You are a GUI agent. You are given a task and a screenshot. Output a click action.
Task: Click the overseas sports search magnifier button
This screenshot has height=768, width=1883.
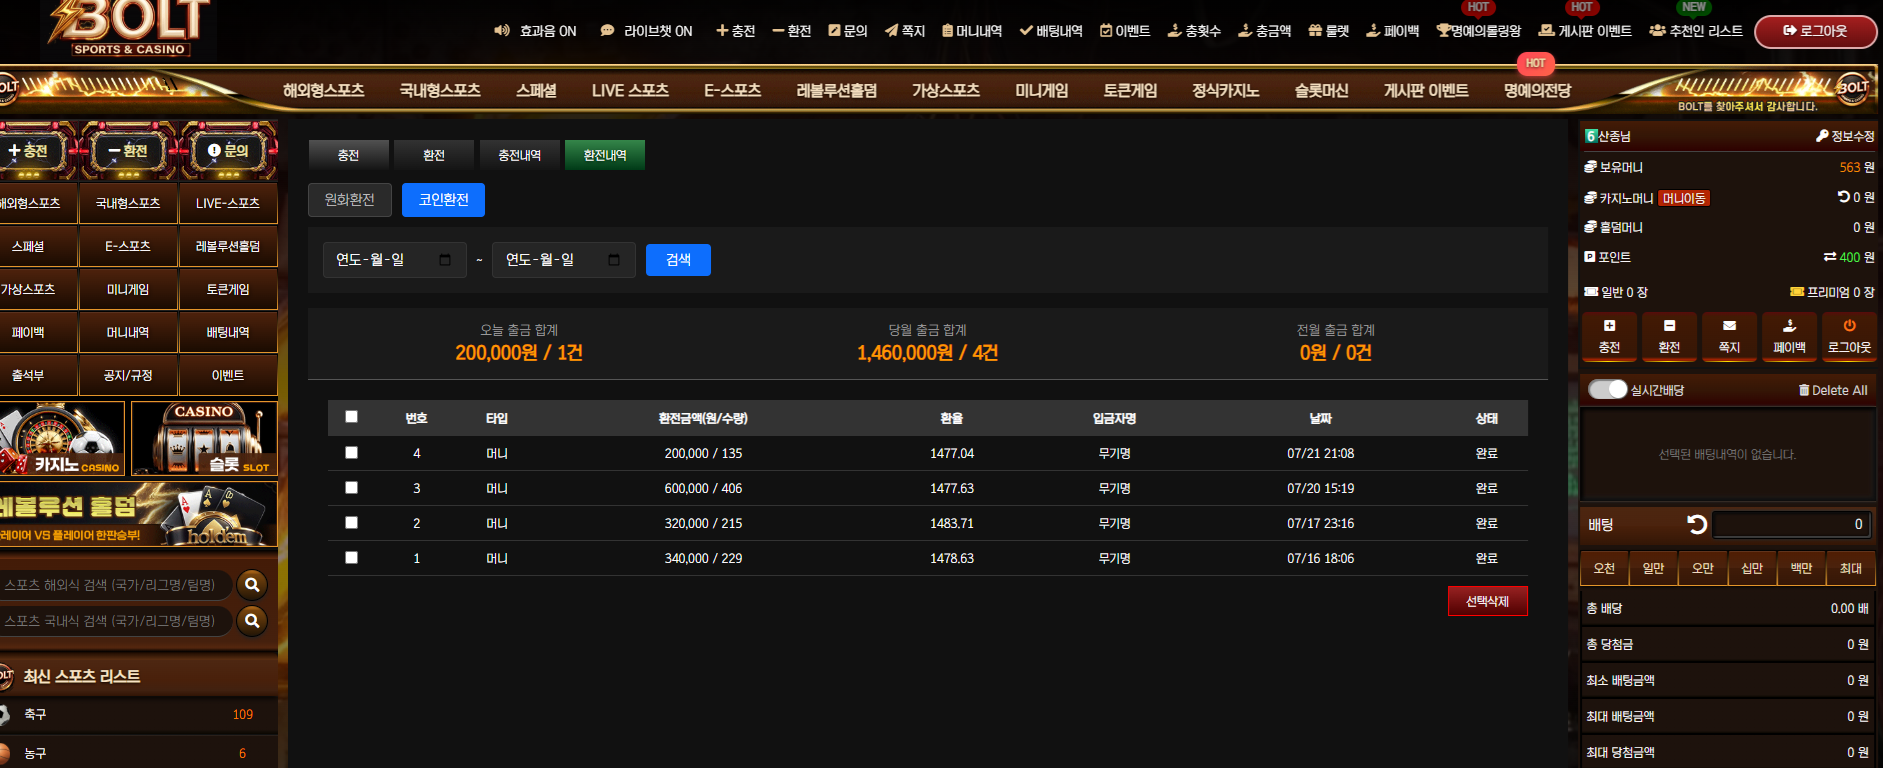(x=252, y=585)
